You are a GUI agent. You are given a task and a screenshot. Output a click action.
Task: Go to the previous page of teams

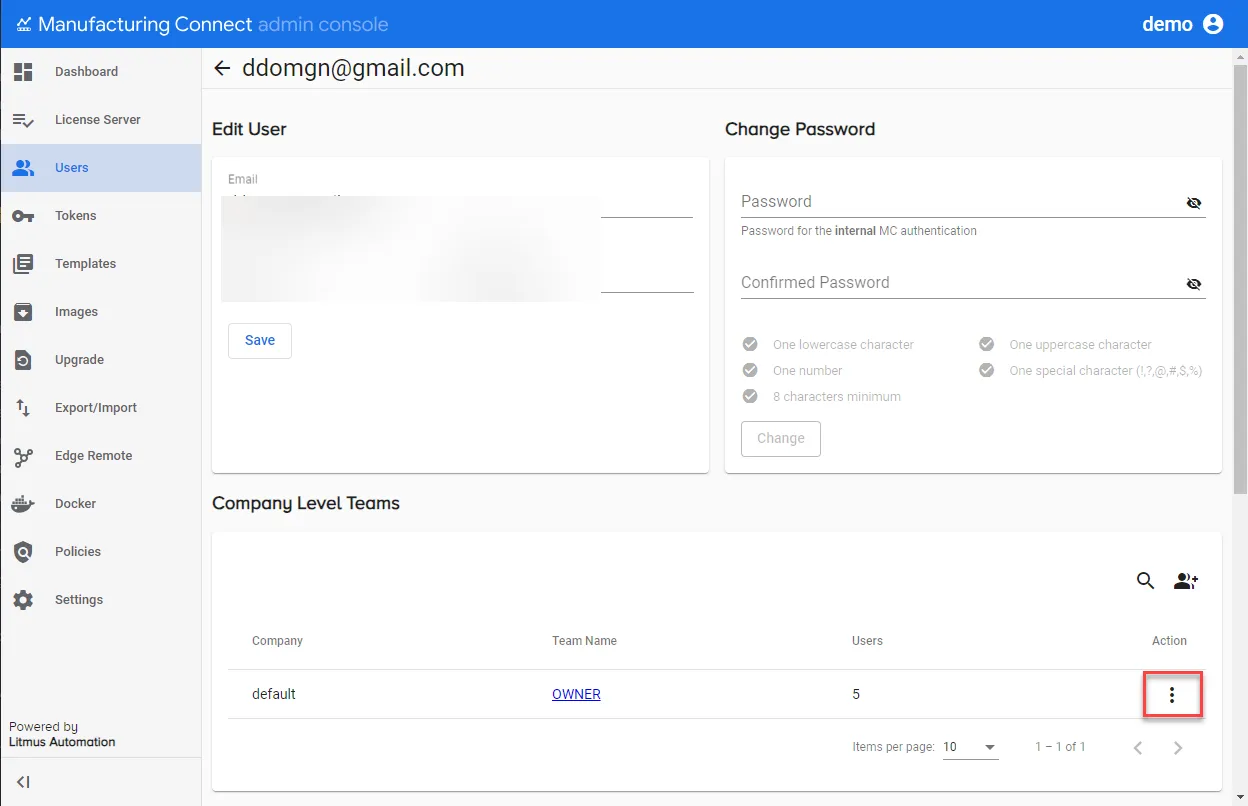[1138, 747]
